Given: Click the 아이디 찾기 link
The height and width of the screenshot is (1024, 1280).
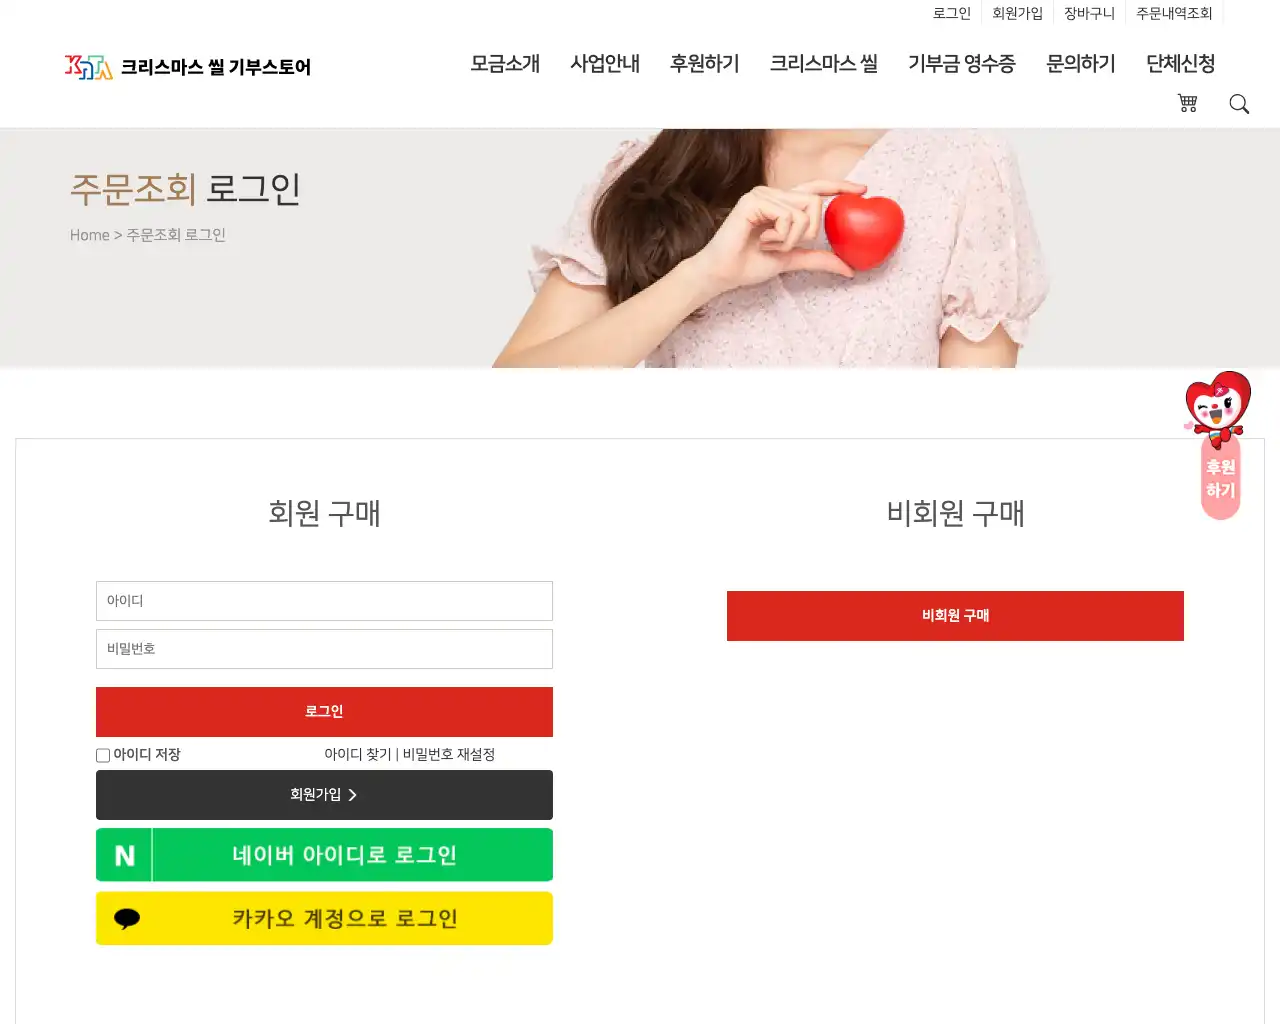Looking at the screenshot, I should click(357, 754).
